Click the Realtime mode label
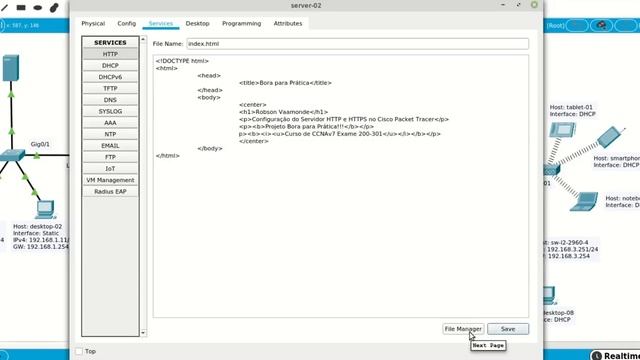The width and height of the screenshot is (640, 360). coord(622,356)
